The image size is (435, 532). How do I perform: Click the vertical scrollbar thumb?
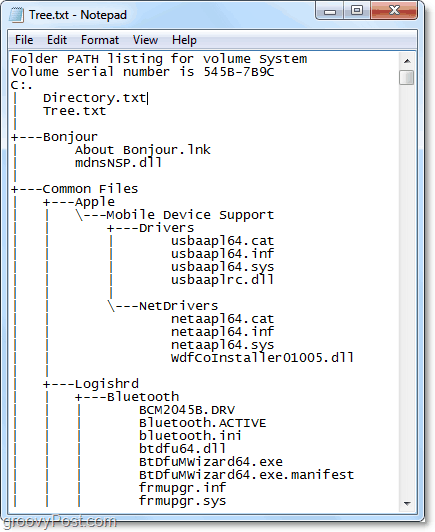[407, 77]
